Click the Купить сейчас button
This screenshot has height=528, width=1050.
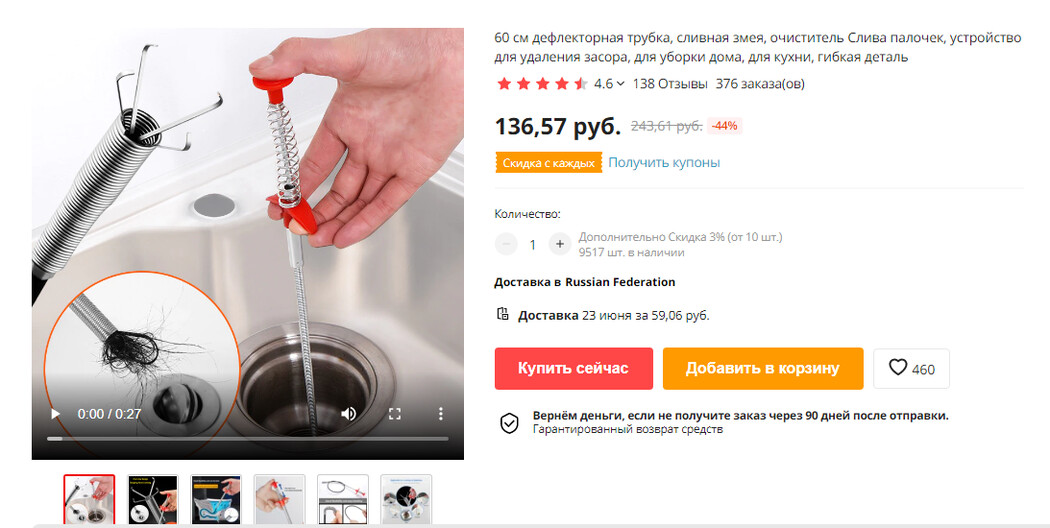click(x=573, y=369)
